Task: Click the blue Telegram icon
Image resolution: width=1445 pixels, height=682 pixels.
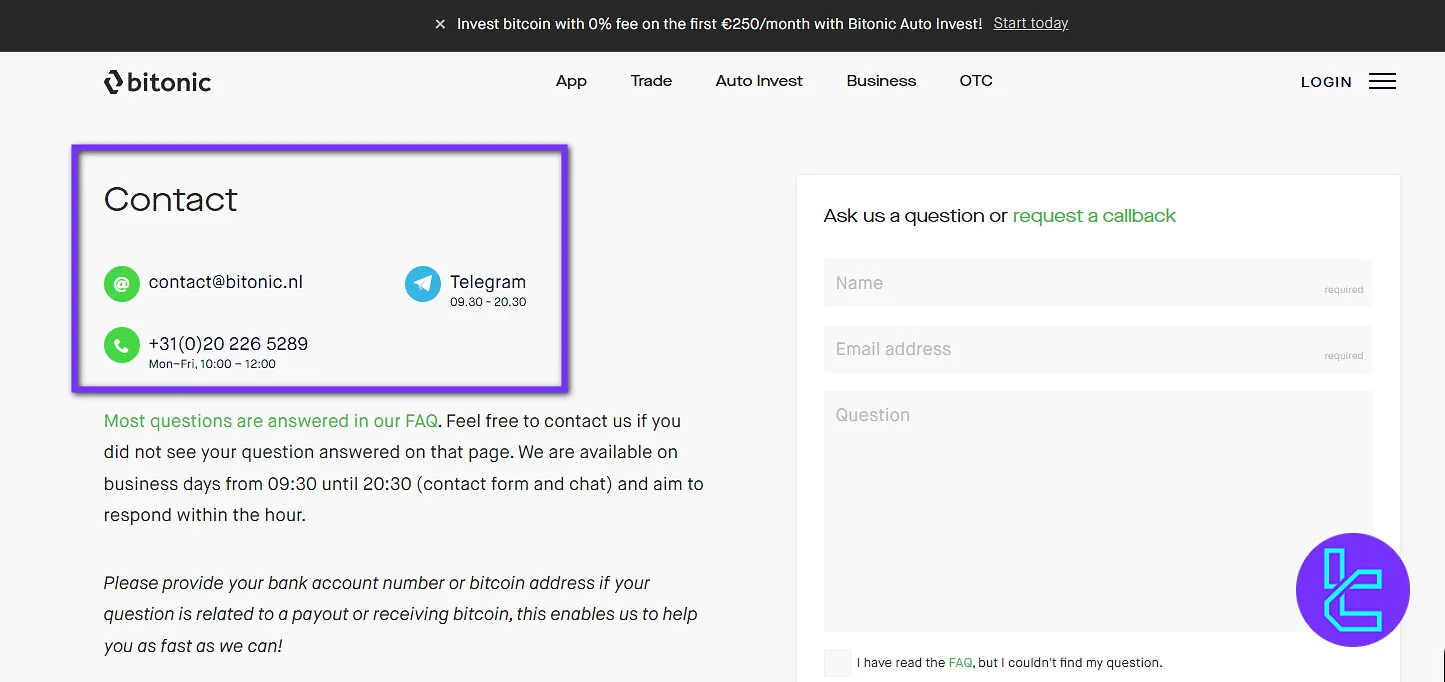Action: [422, 284]
